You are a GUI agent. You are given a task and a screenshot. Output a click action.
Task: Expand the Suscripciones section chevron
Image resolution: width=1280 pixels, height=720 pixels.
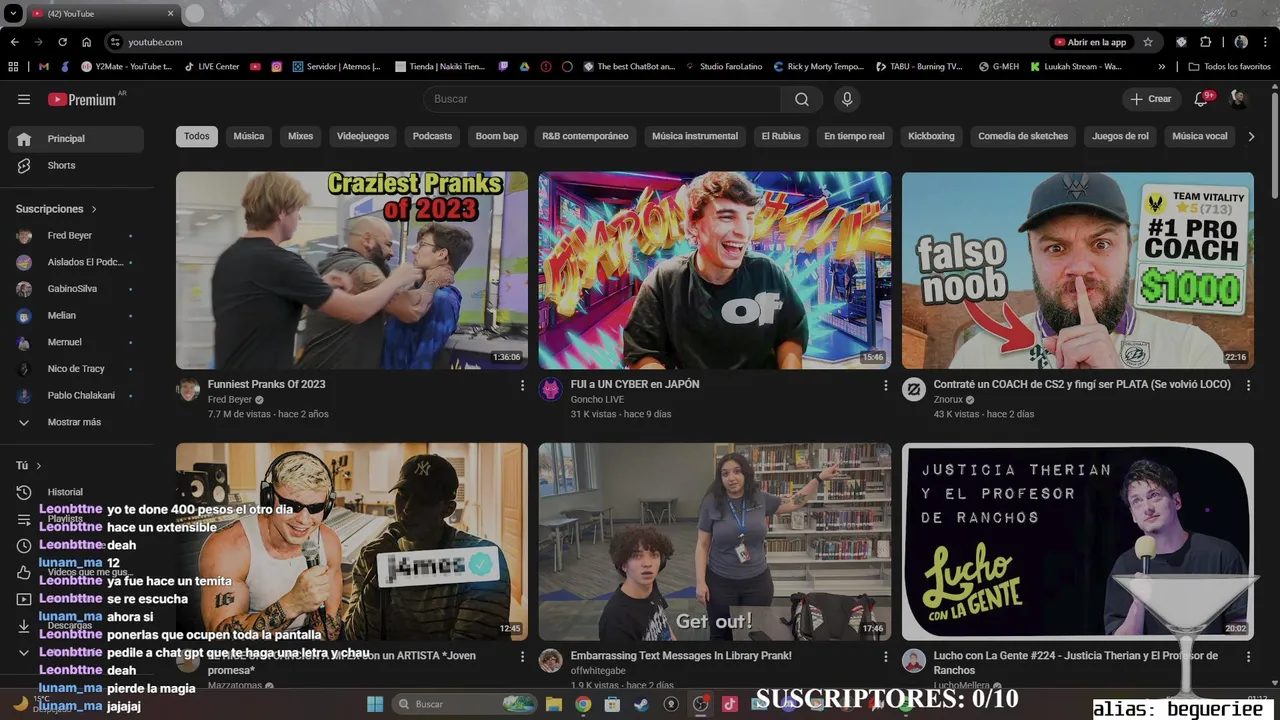pos(94,209)
